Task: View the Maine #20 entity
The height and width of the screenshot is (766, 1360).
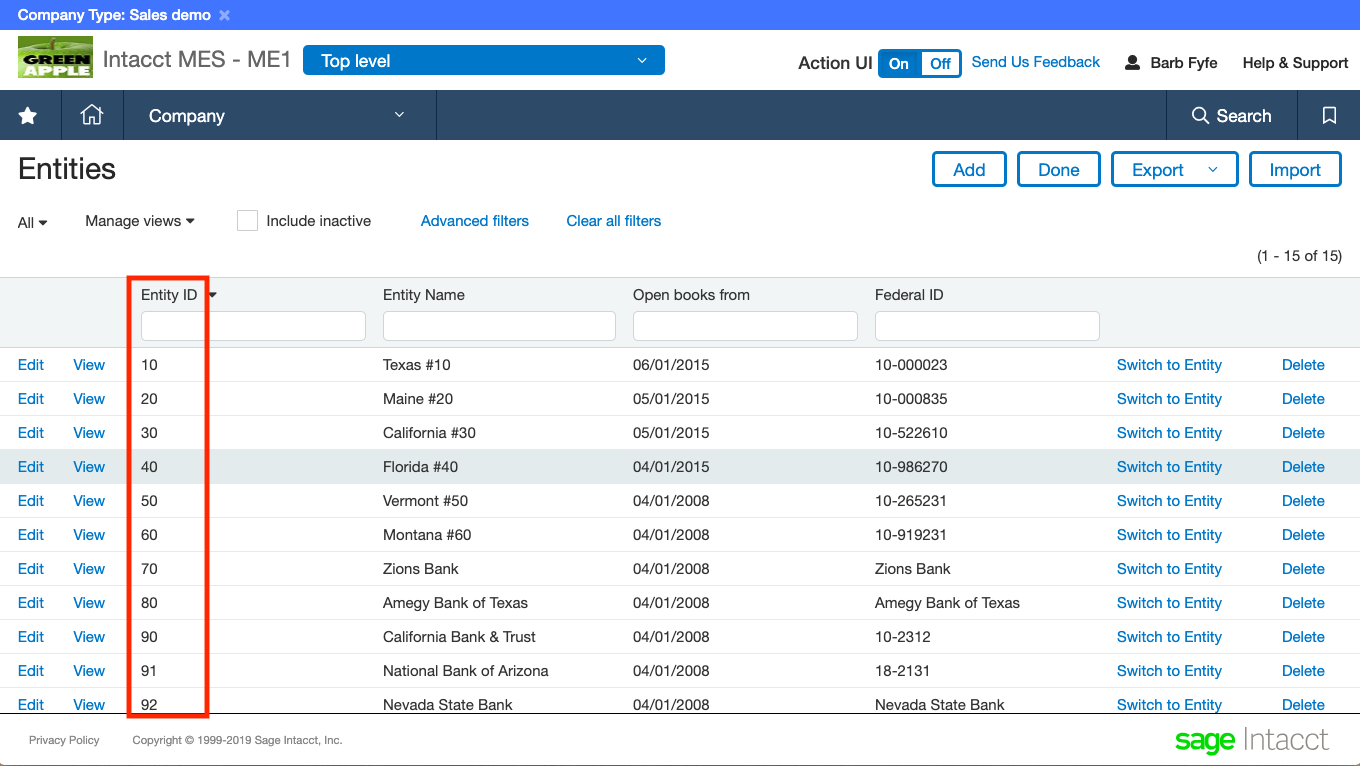Action: (89, 399)
